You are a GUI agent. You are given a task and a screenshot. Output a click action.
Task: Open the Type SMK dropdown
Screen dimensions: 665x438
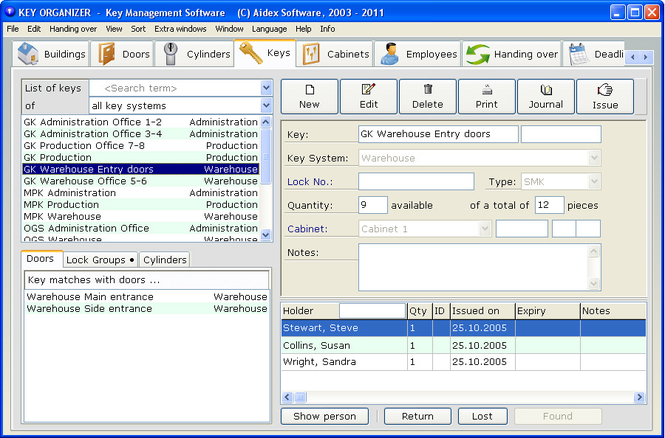tap(595, 182)
